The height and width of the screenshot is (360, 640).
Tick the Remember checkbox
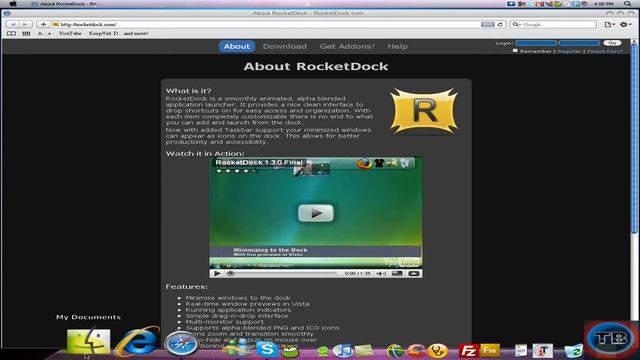[515, 51]
